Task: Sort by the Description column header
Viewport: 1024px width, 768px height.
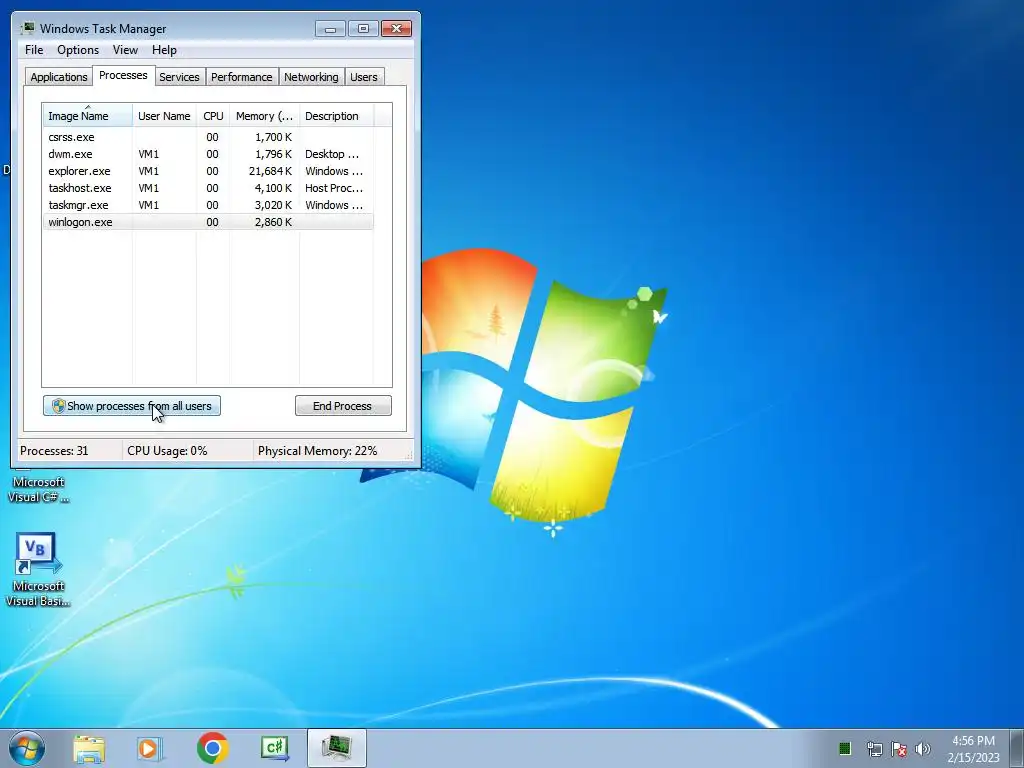Action: (336, 115)
